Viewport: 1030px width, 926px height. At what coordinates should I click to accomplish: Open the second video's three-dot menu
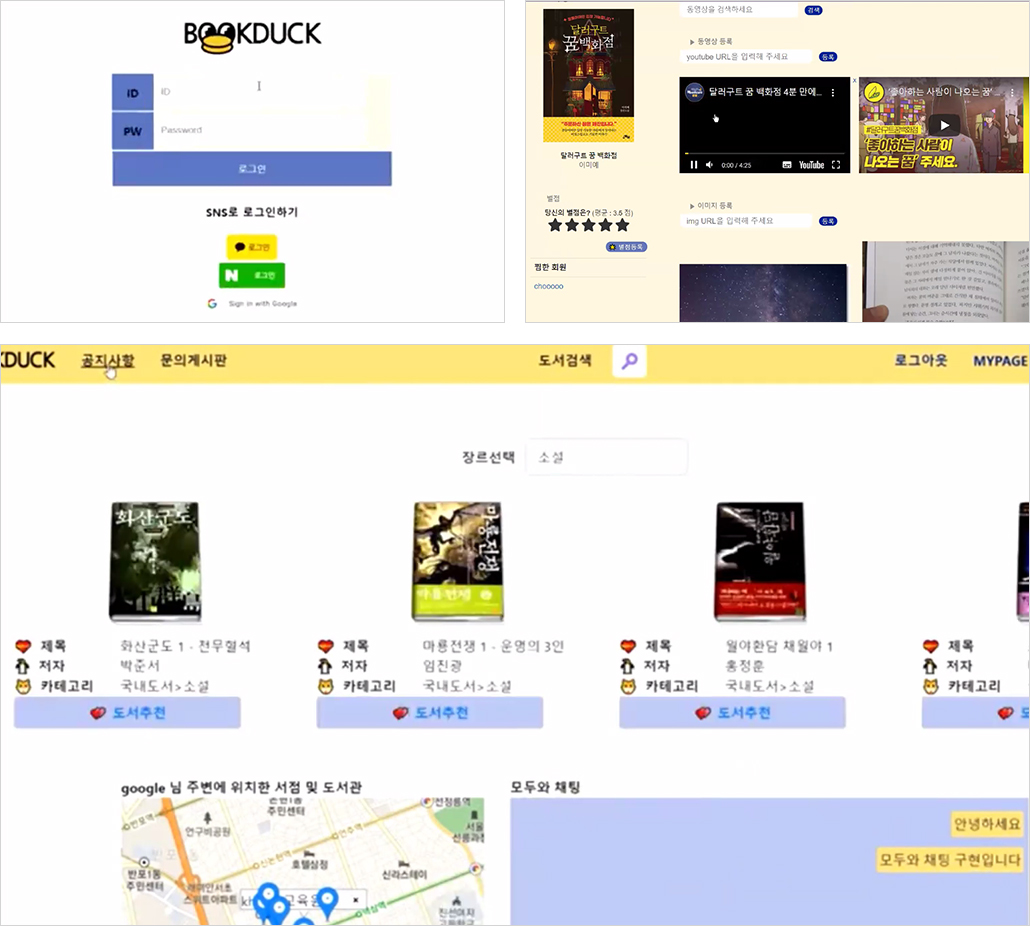1012,93
